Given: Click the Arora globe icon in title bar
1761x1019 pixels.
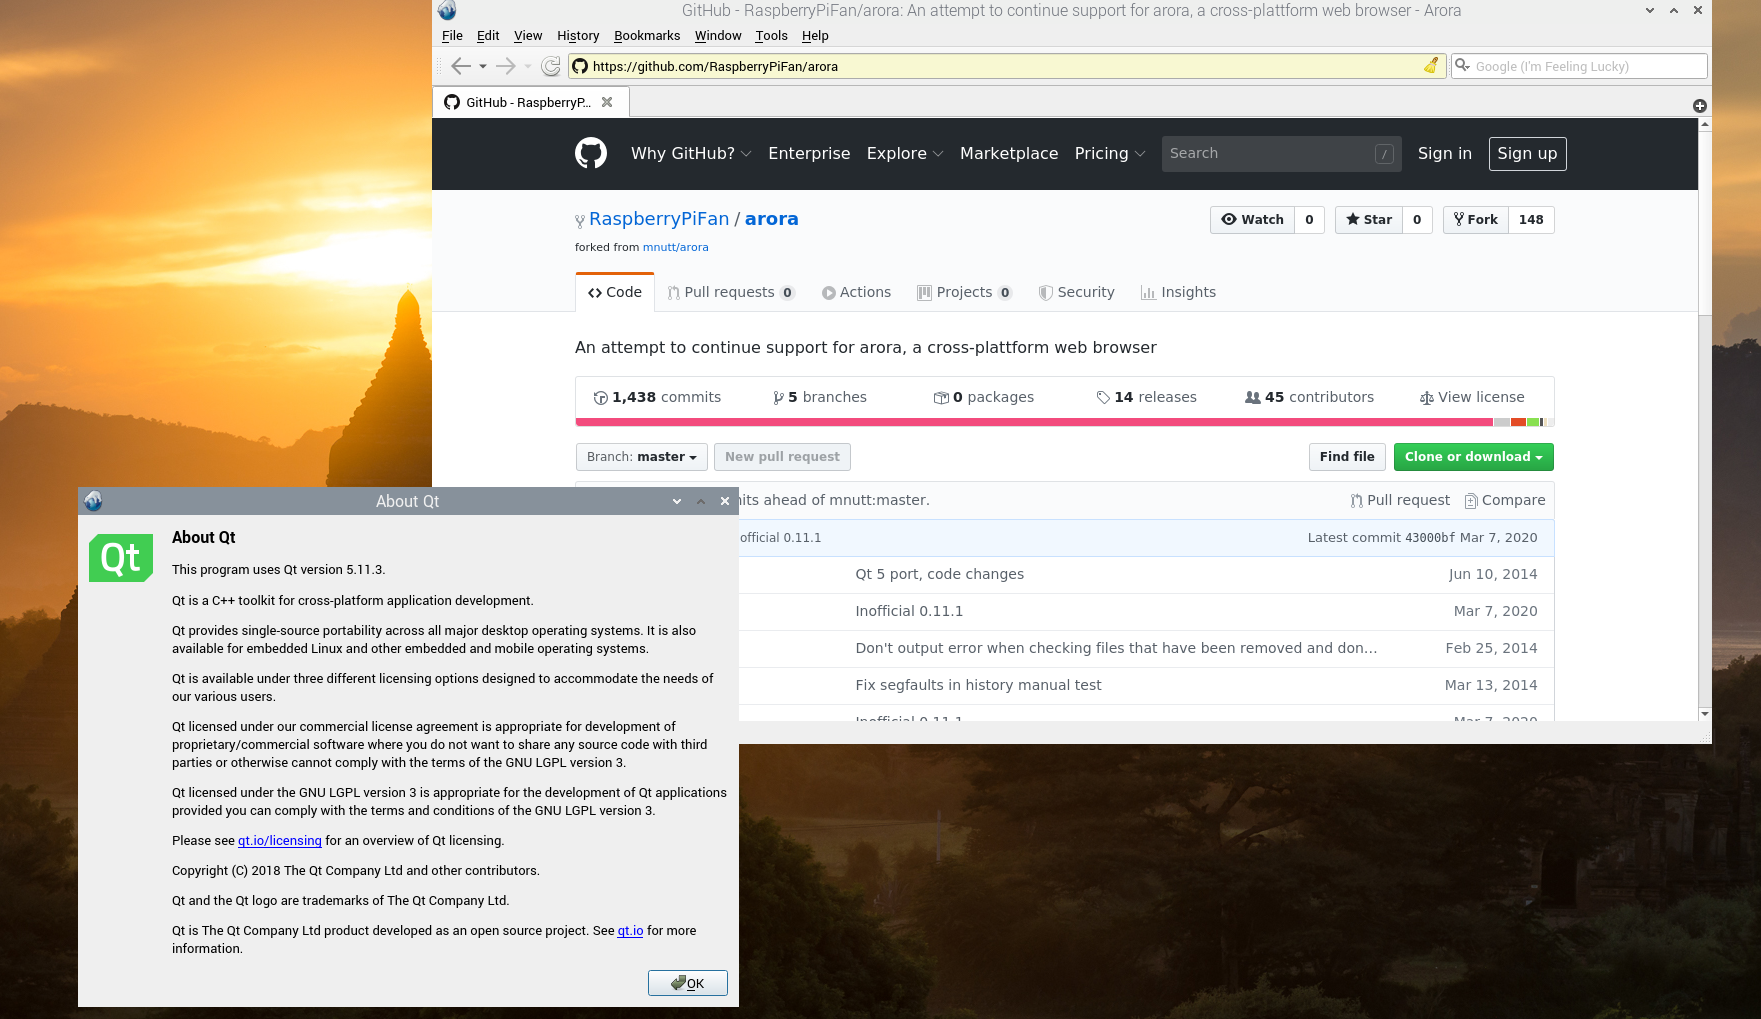Looking at the screenshot, I should pyautogui.click(x=447, y=11).
